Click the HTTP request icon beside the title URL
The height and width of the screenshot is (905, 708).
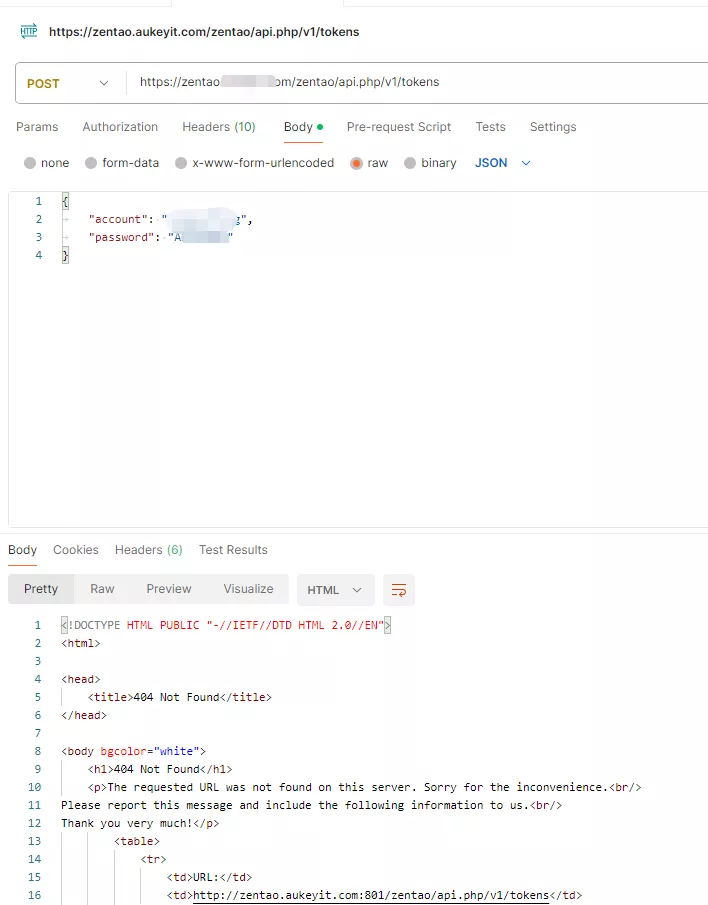pyautogui.click(x=29, y=31)
